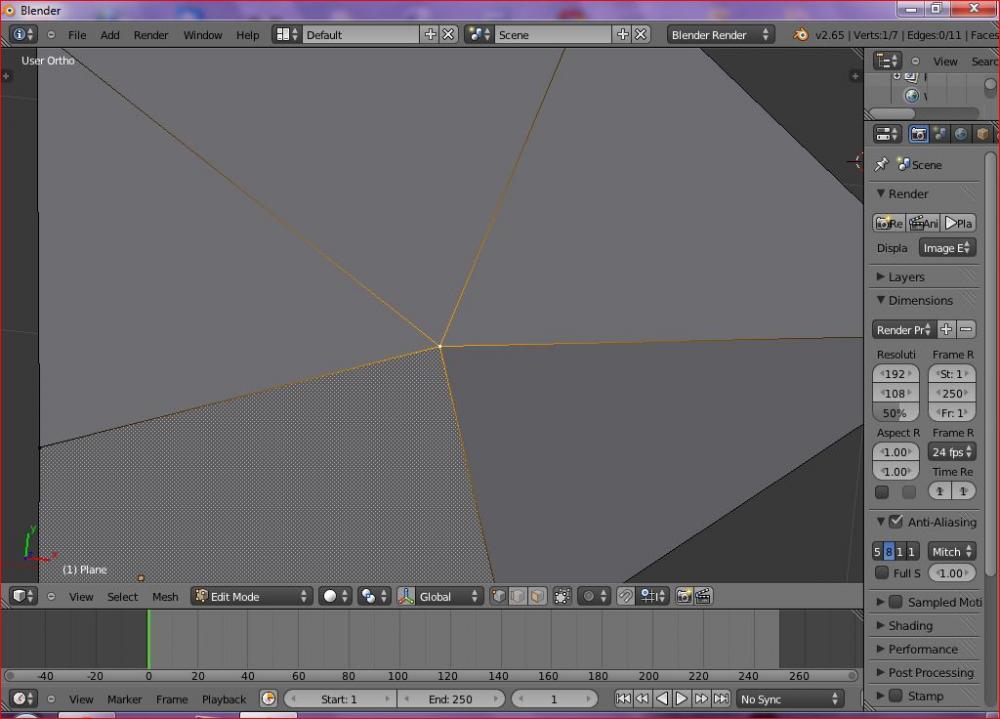This screenshot has width=1000, height=719.
Task: Open the Add menu
Action: 110,34
